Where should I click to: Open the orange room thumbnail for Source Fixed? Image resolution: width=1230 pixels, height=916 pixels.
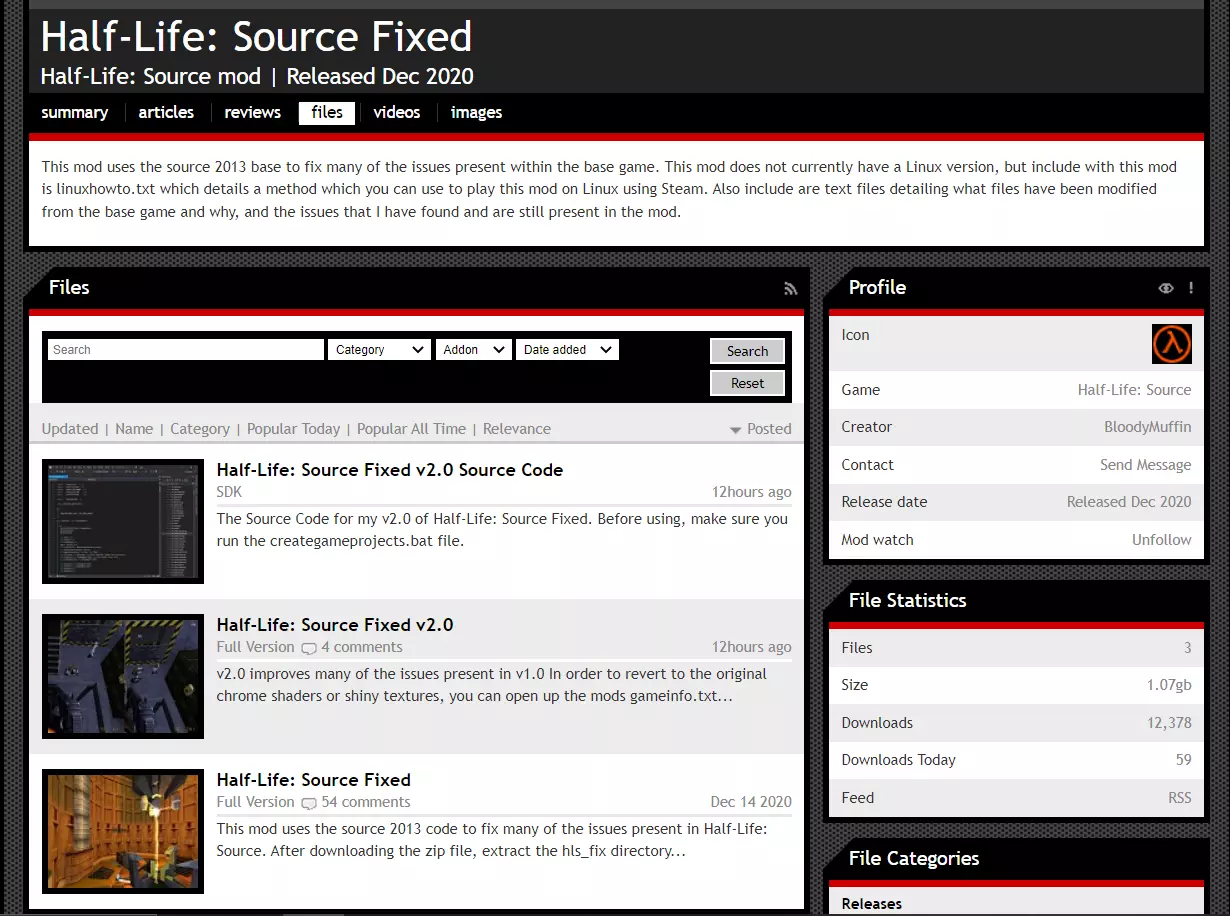[123, 831]
